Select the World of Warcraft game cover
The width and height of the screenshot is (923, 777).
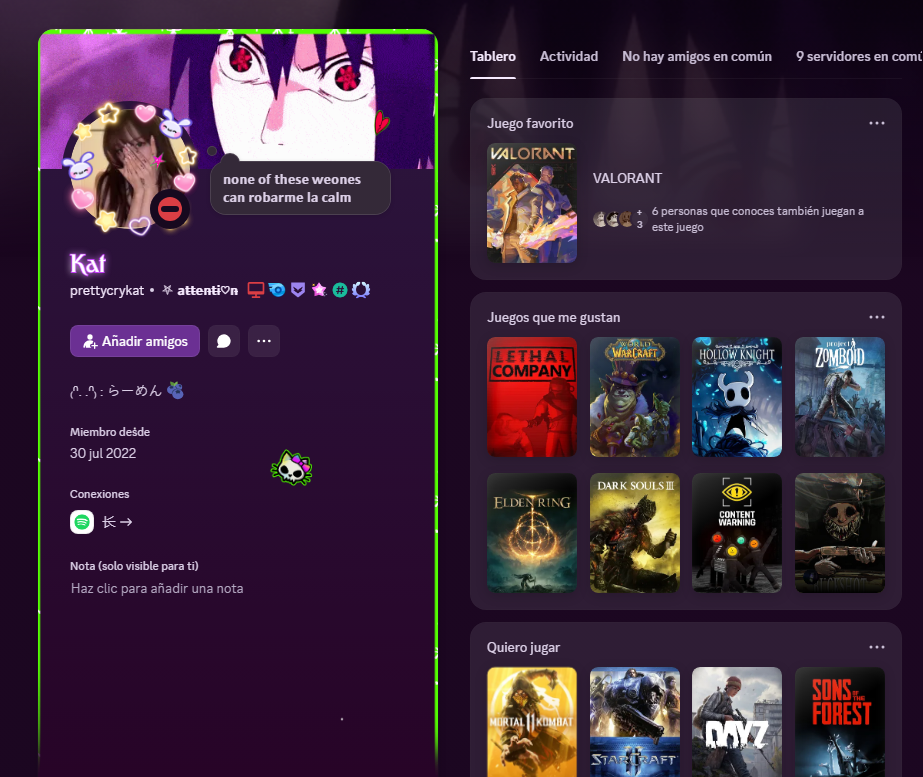pos(635,397)
